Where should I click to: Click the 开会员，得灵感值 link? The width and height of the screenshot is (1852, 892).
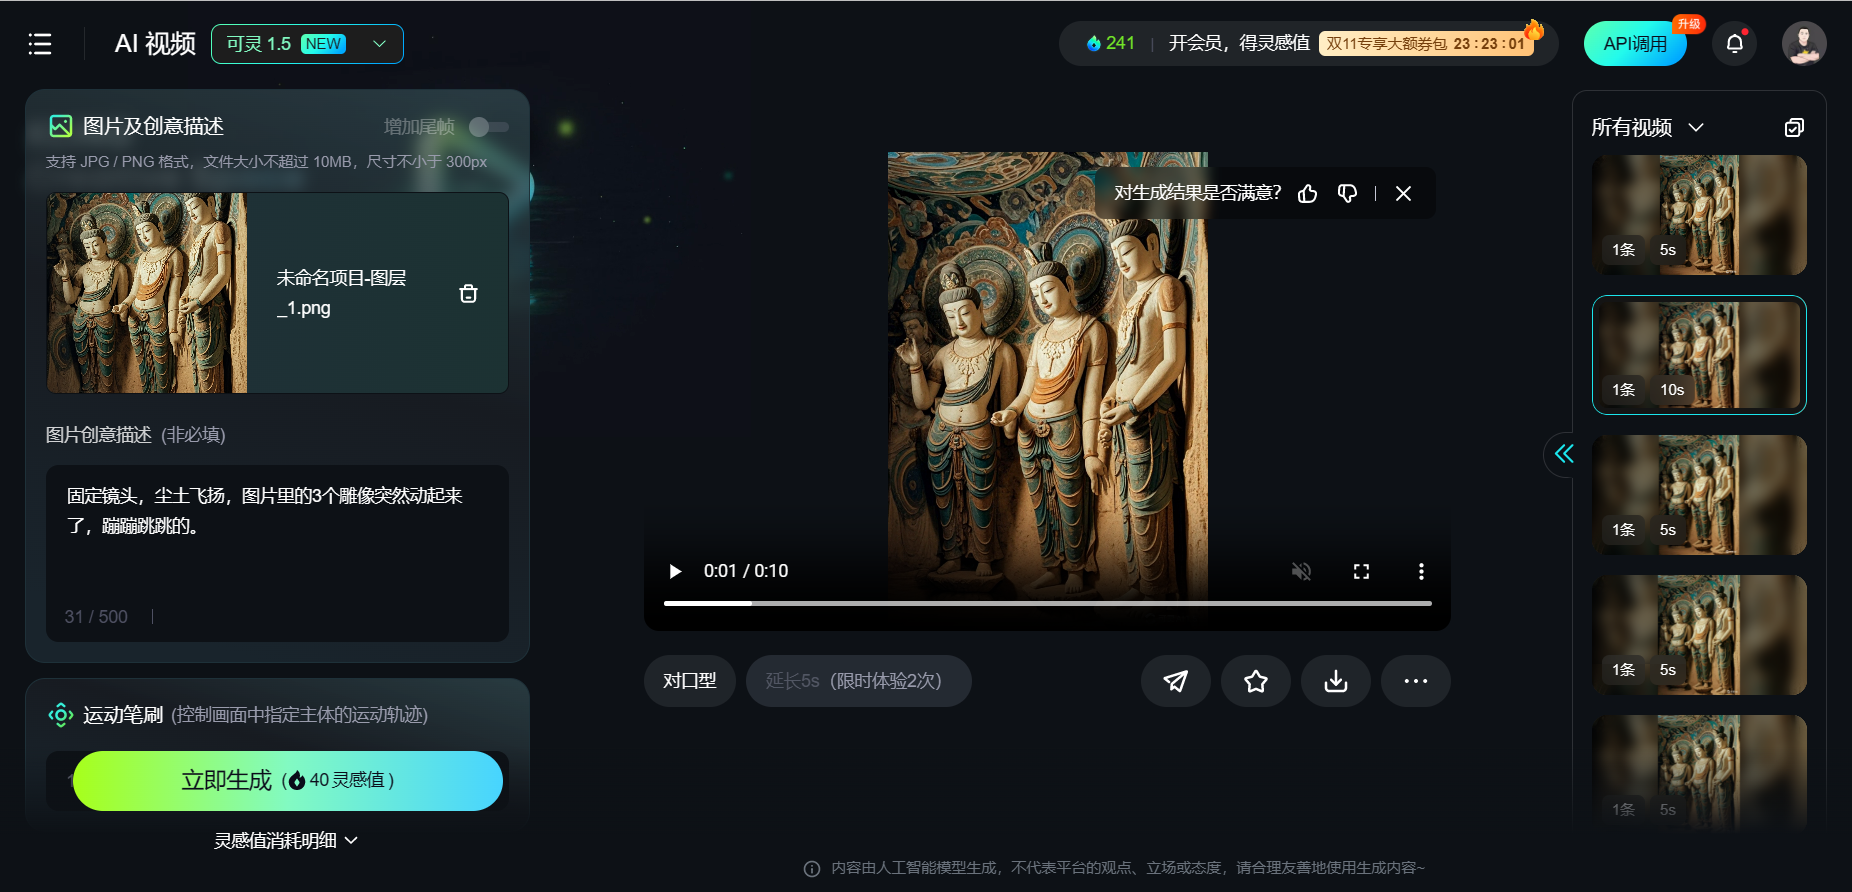(1239, 43)
